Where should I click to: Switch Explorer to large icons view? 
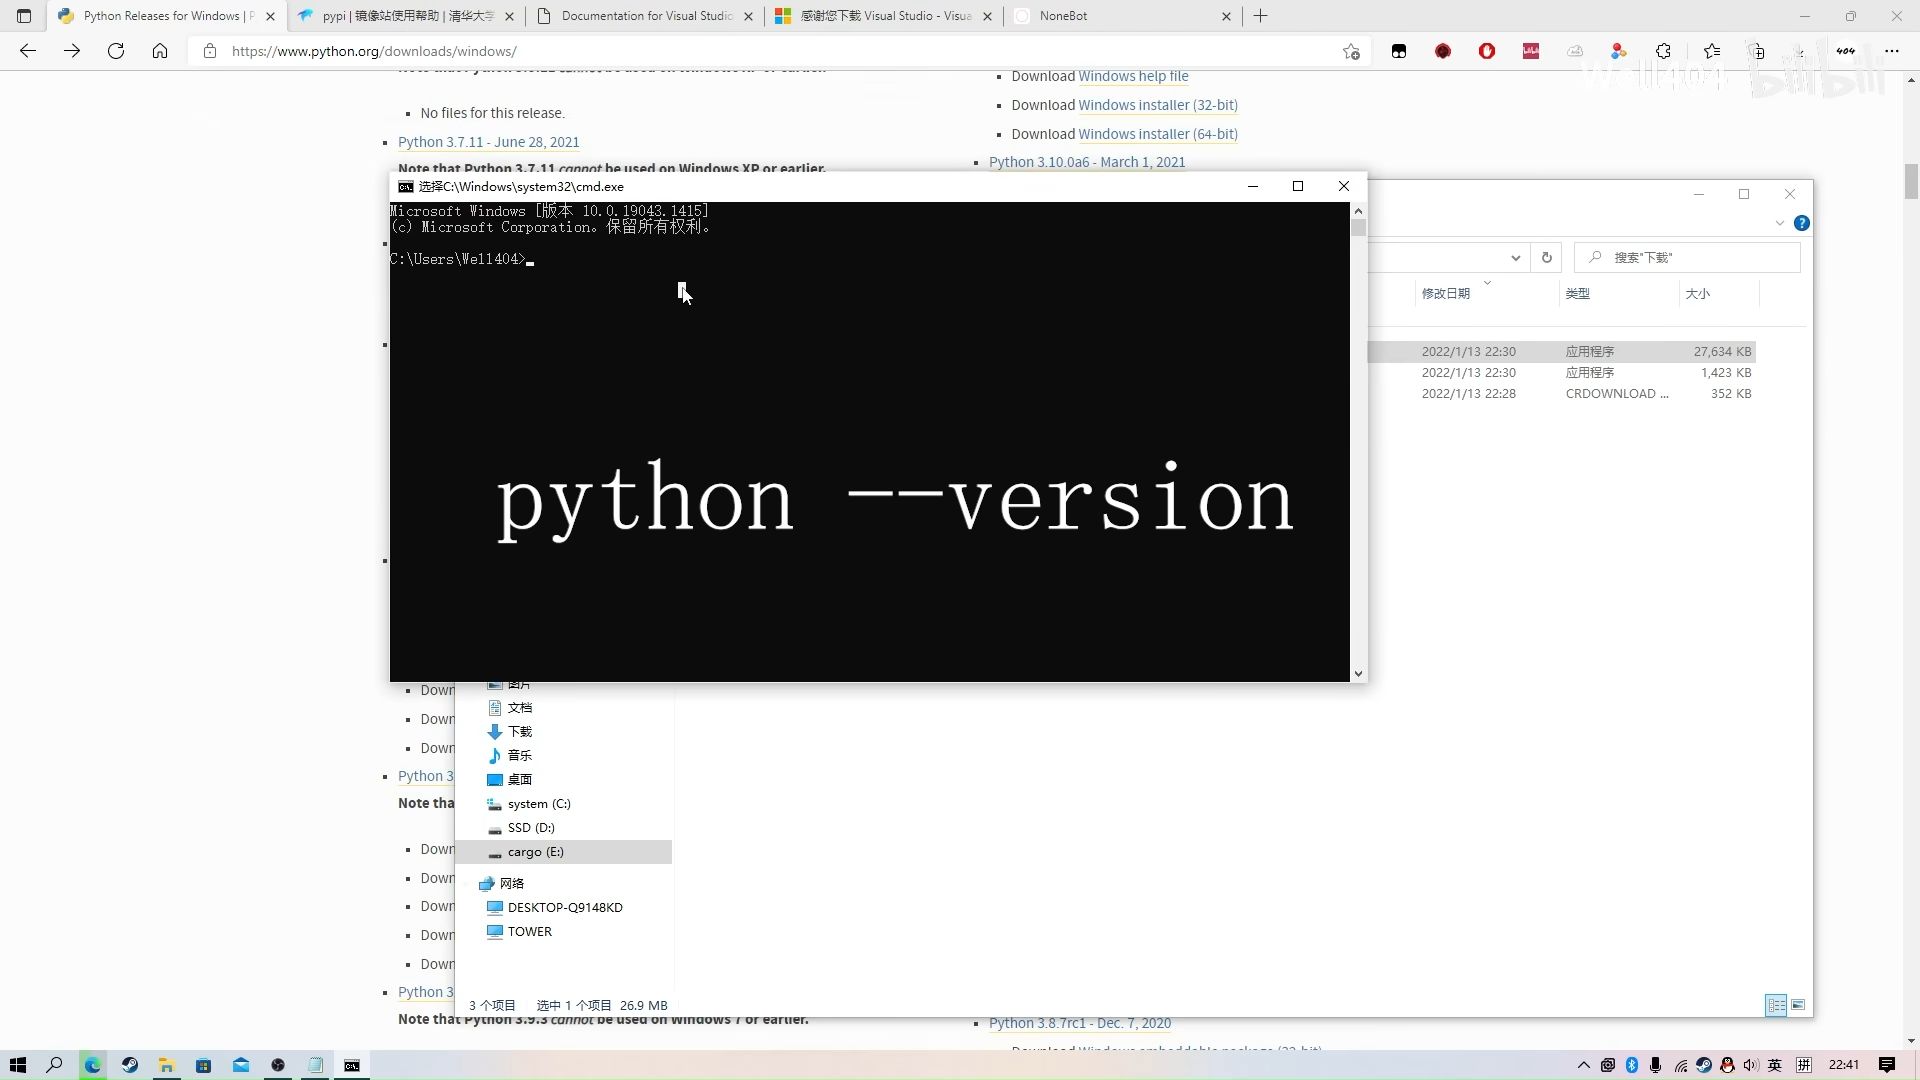pyautogui.click(x=1797, y=1005)
